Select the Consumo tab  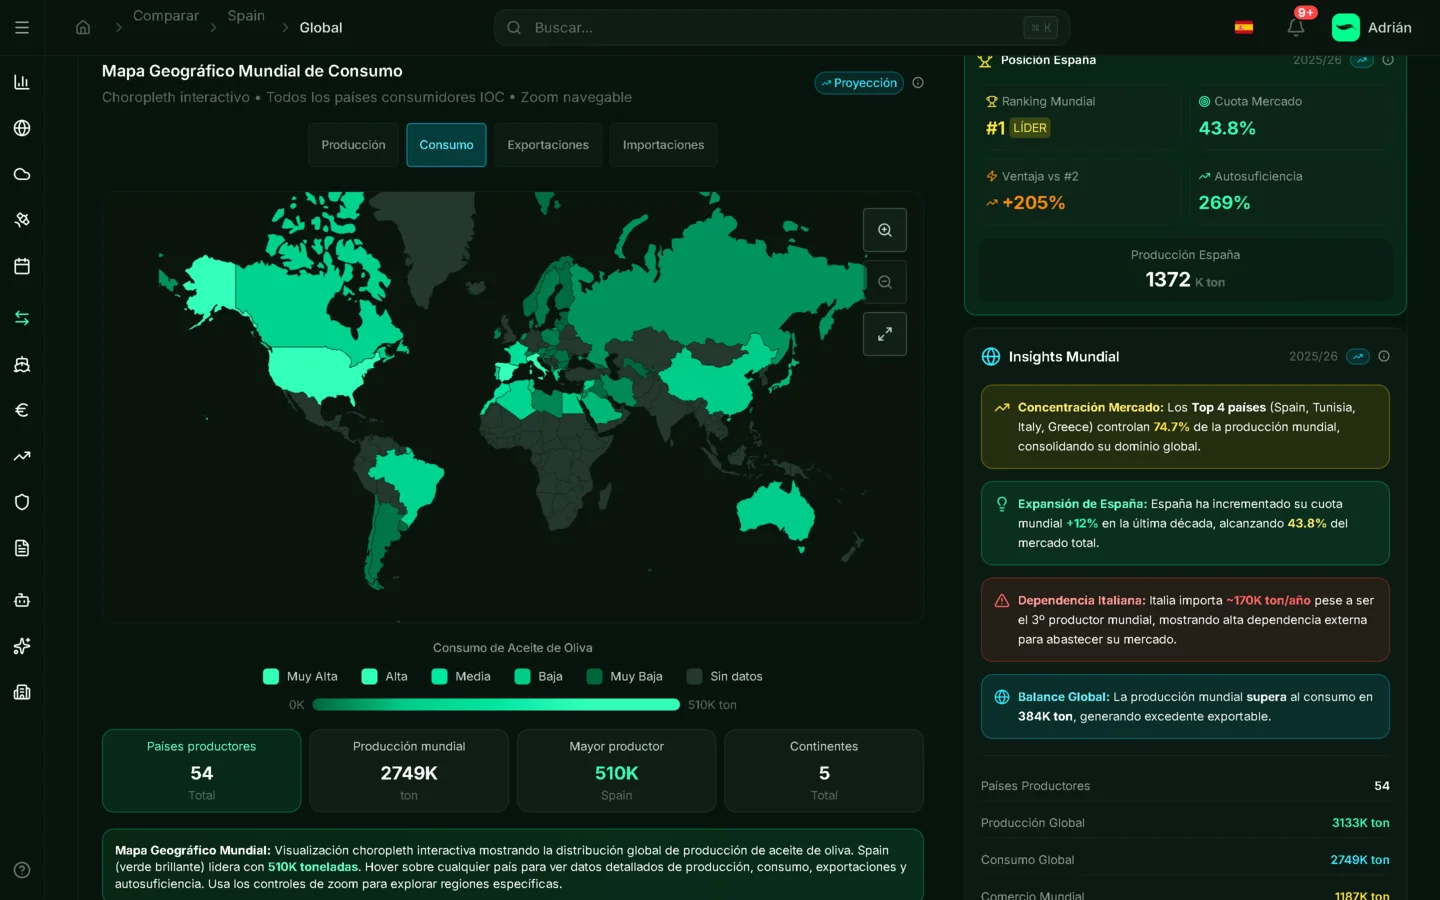(x=446, y=145)
